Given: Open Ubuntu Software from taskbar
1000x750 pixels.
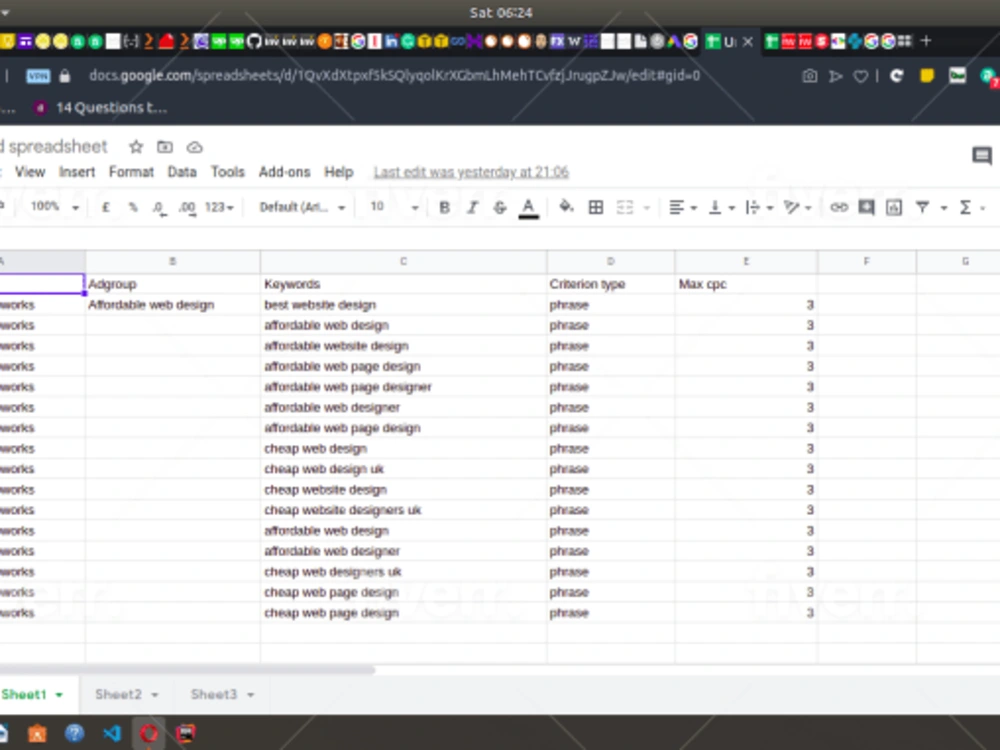Looking at the screenshot, I should pyautogui.click(x=37, y=733).
